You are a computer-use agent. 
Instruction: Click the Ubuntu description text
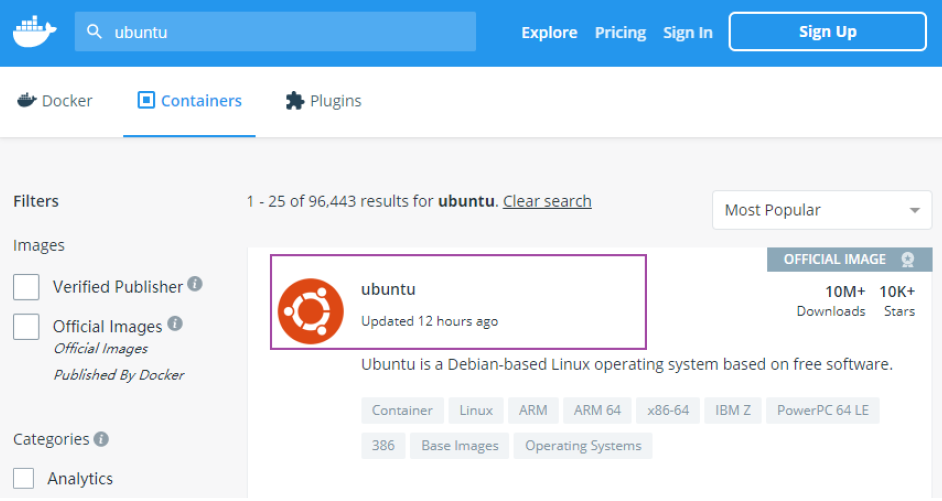click(x=627, y=365)
